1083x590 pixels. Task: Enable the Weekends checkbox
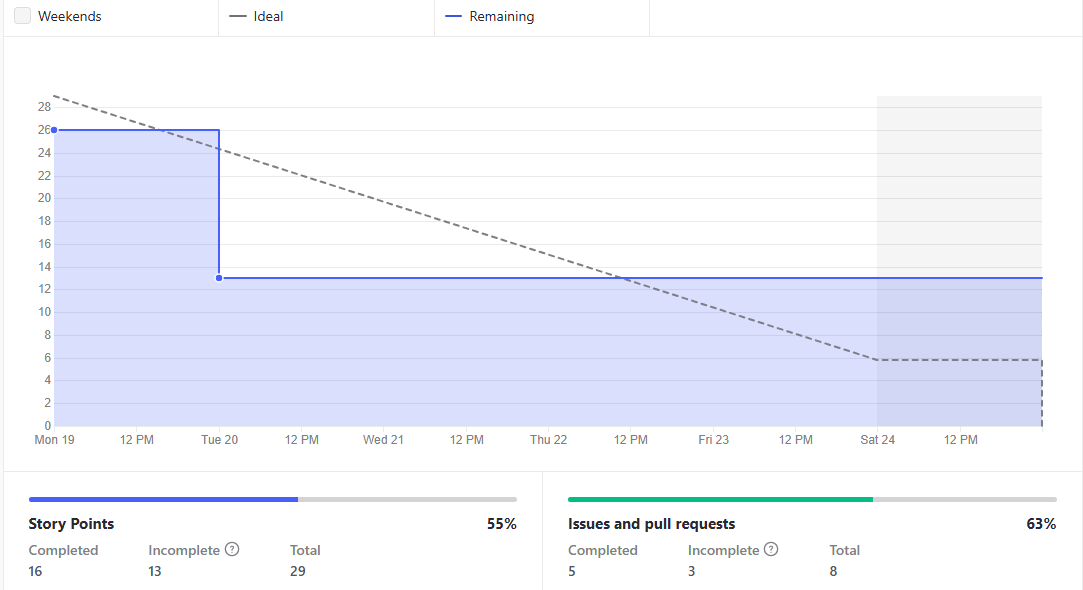pyautogui.click(x=22, y=16)
